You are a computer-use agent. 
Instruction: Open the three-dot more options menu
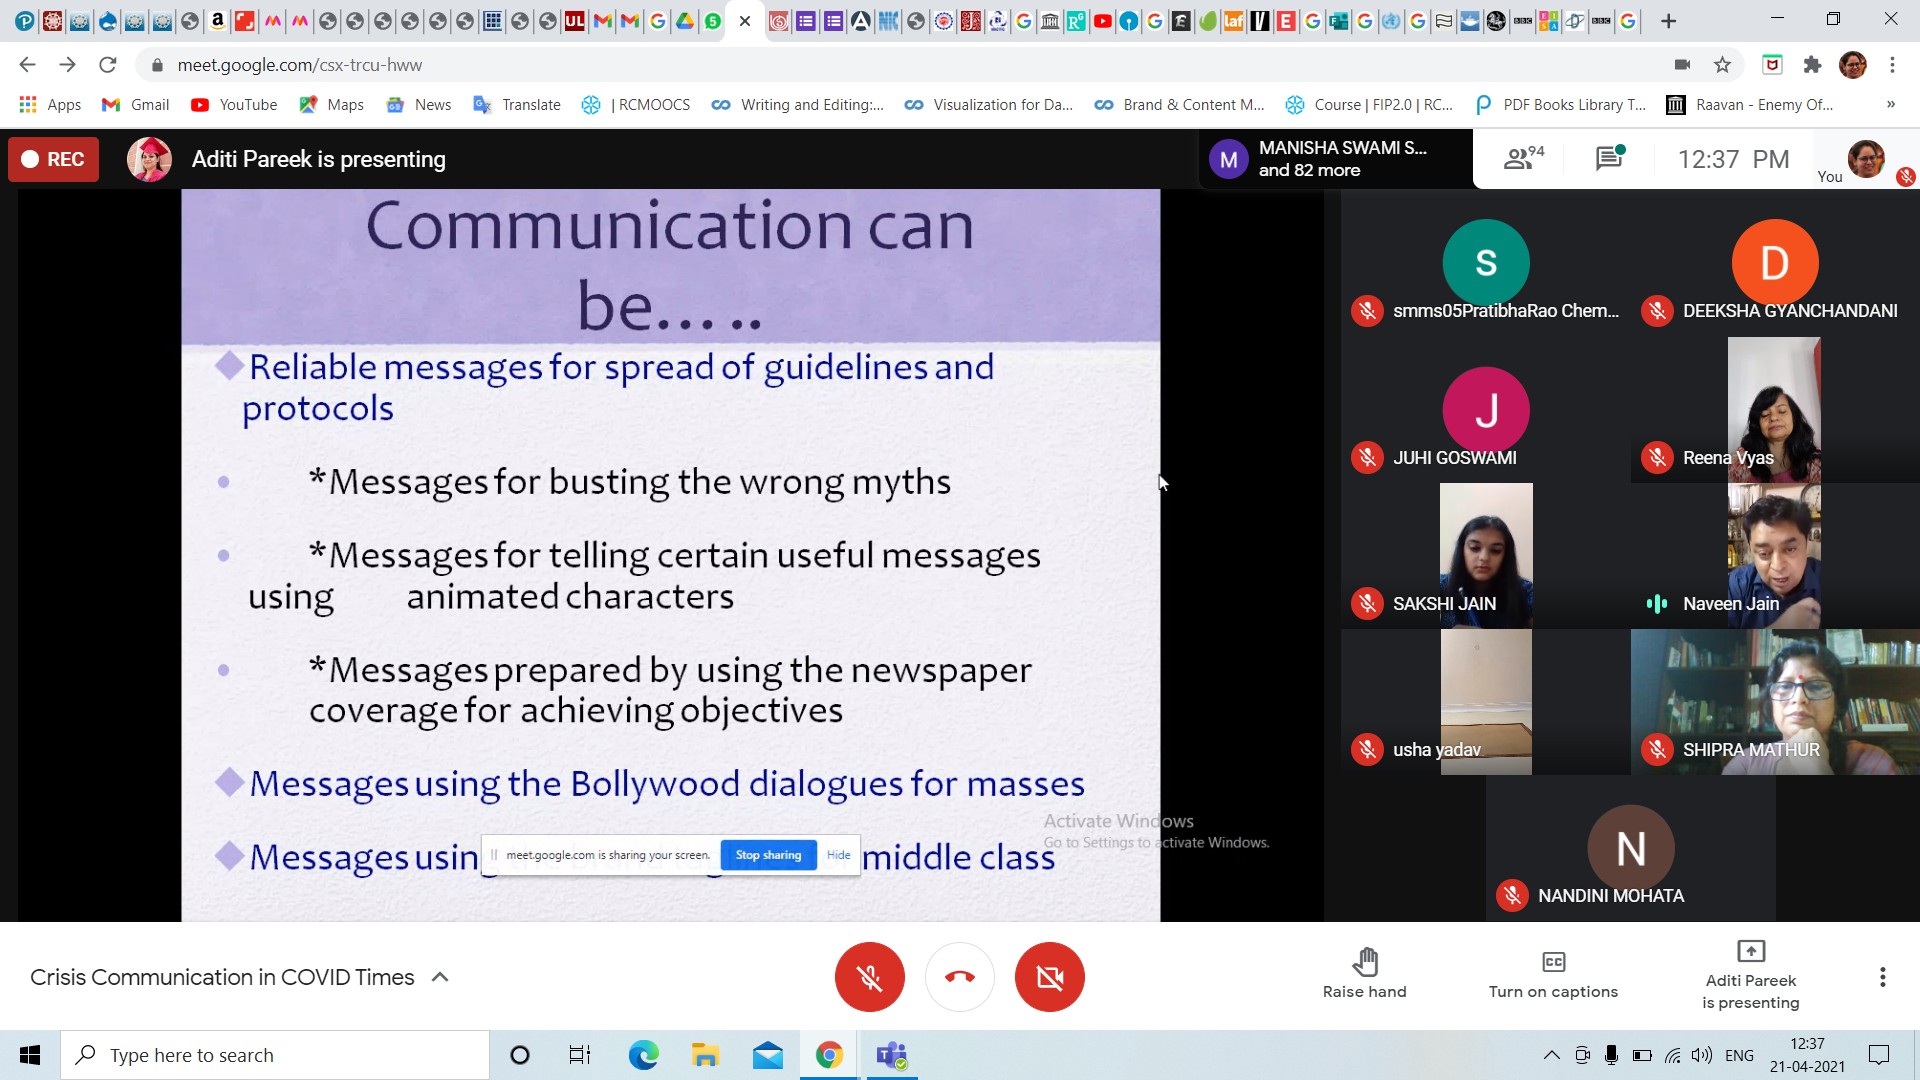click(x=1882, y=977)
